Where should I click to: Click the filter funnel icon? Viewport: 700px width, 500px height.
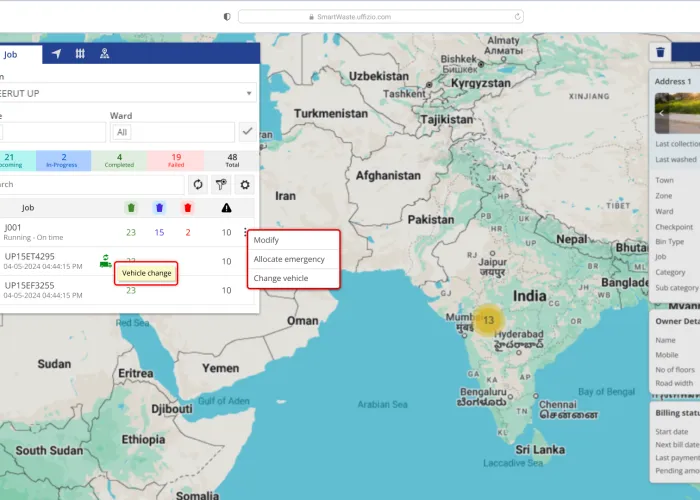coord(221,185)
